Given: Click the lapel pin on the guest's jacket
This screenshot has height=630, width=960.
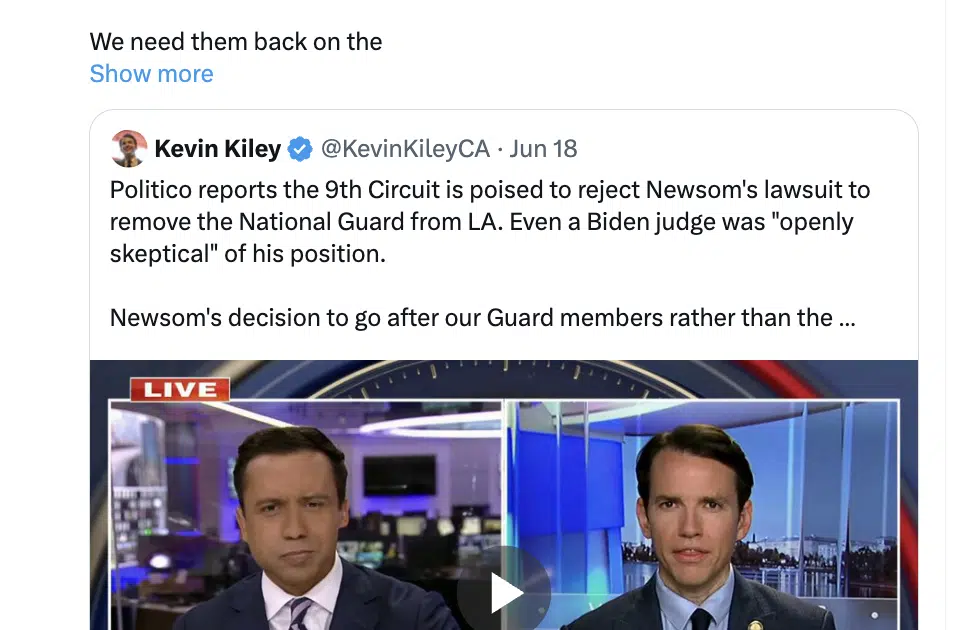Looking at the screenshot, I should (x=754, y=625).
